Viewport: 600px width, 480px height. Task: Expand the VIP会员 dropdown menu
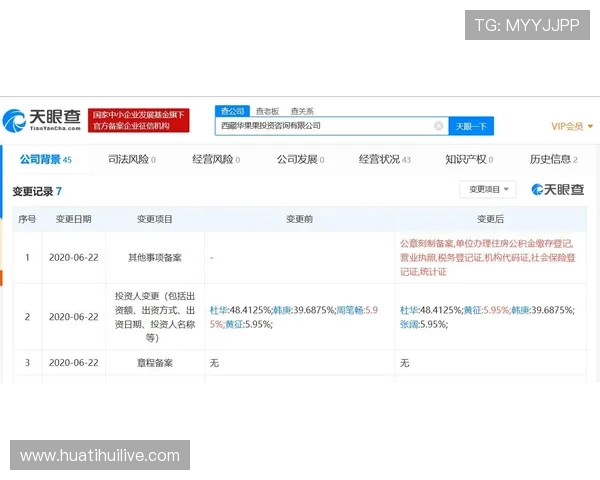[x=572, y=126]
